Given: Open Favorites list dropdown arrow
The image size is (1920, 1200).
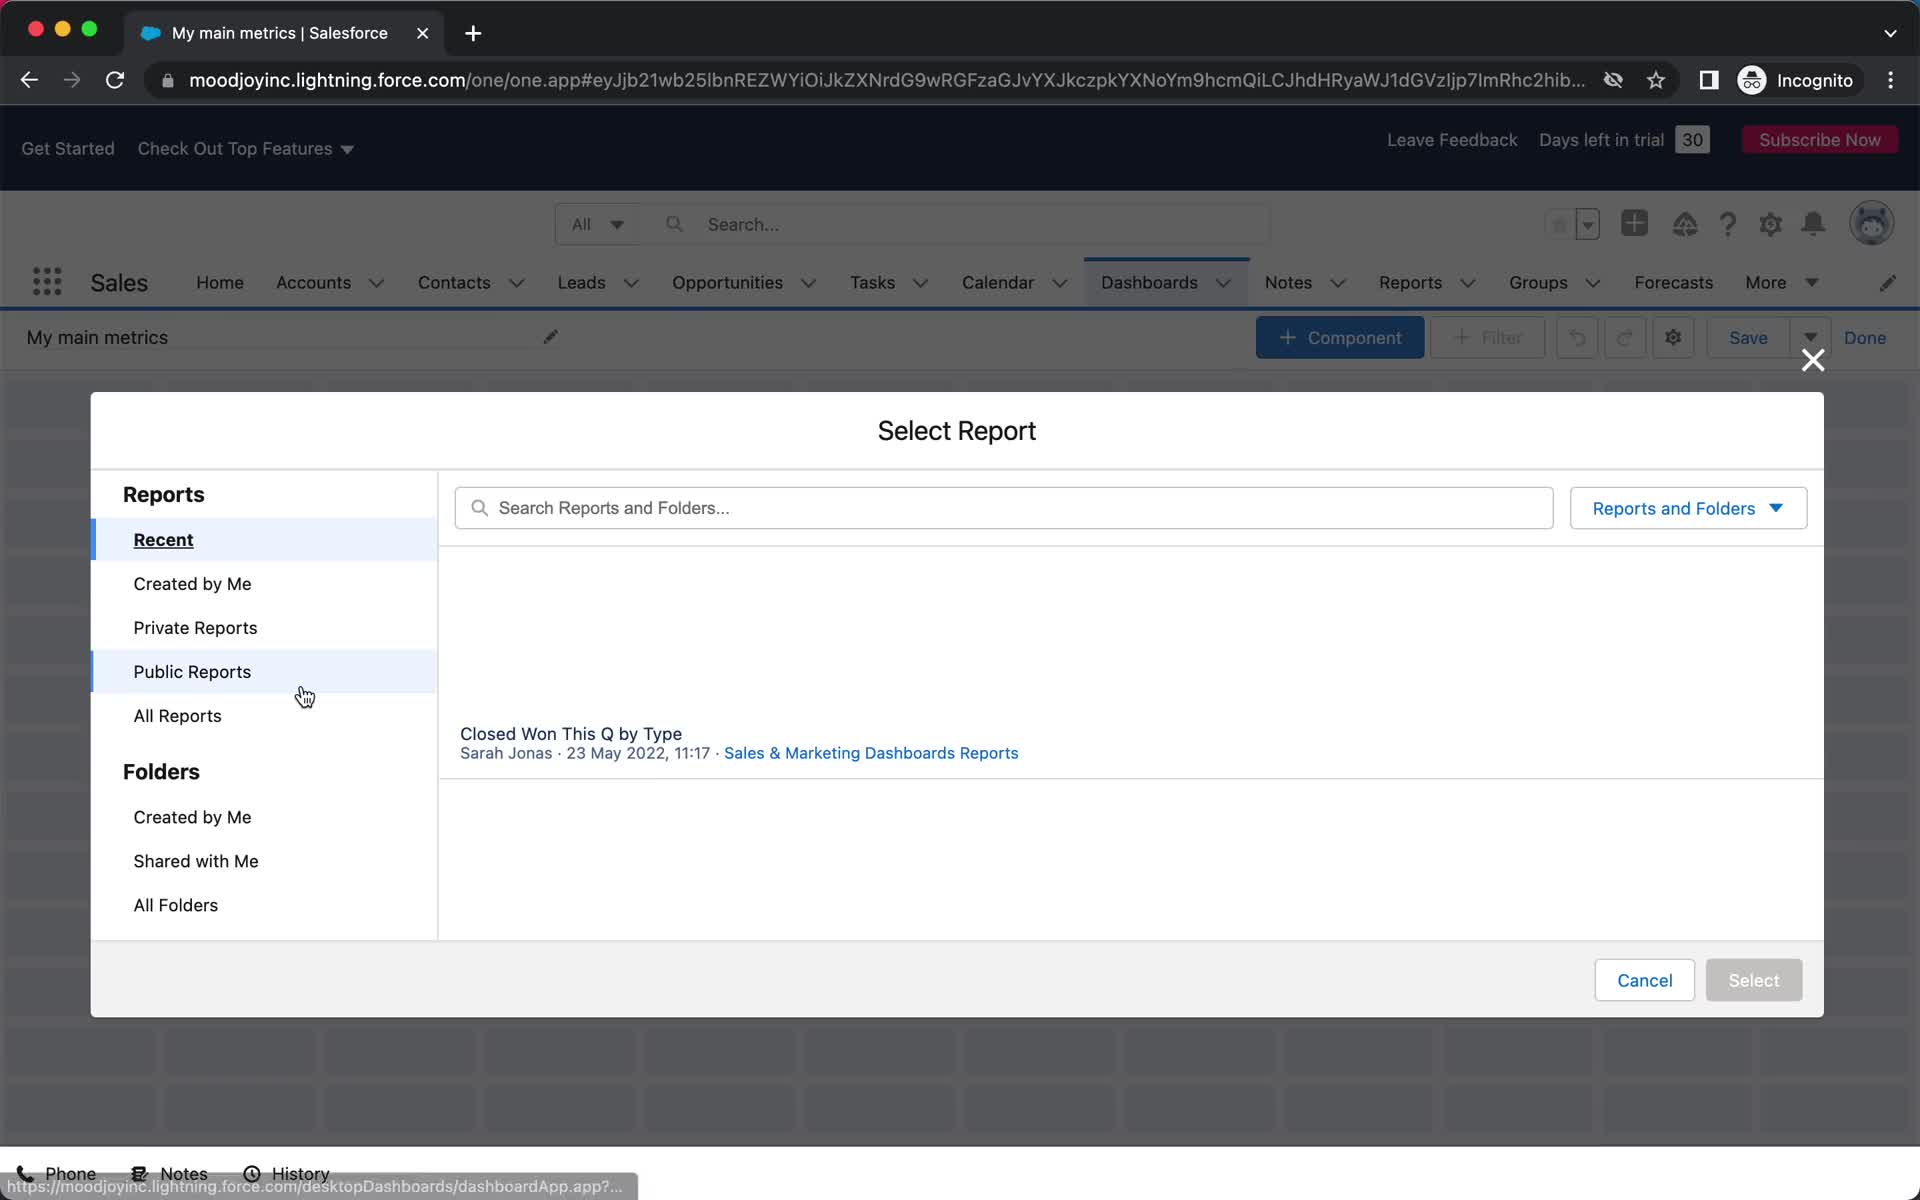Looking at the screenshot, I should 1587,224.
